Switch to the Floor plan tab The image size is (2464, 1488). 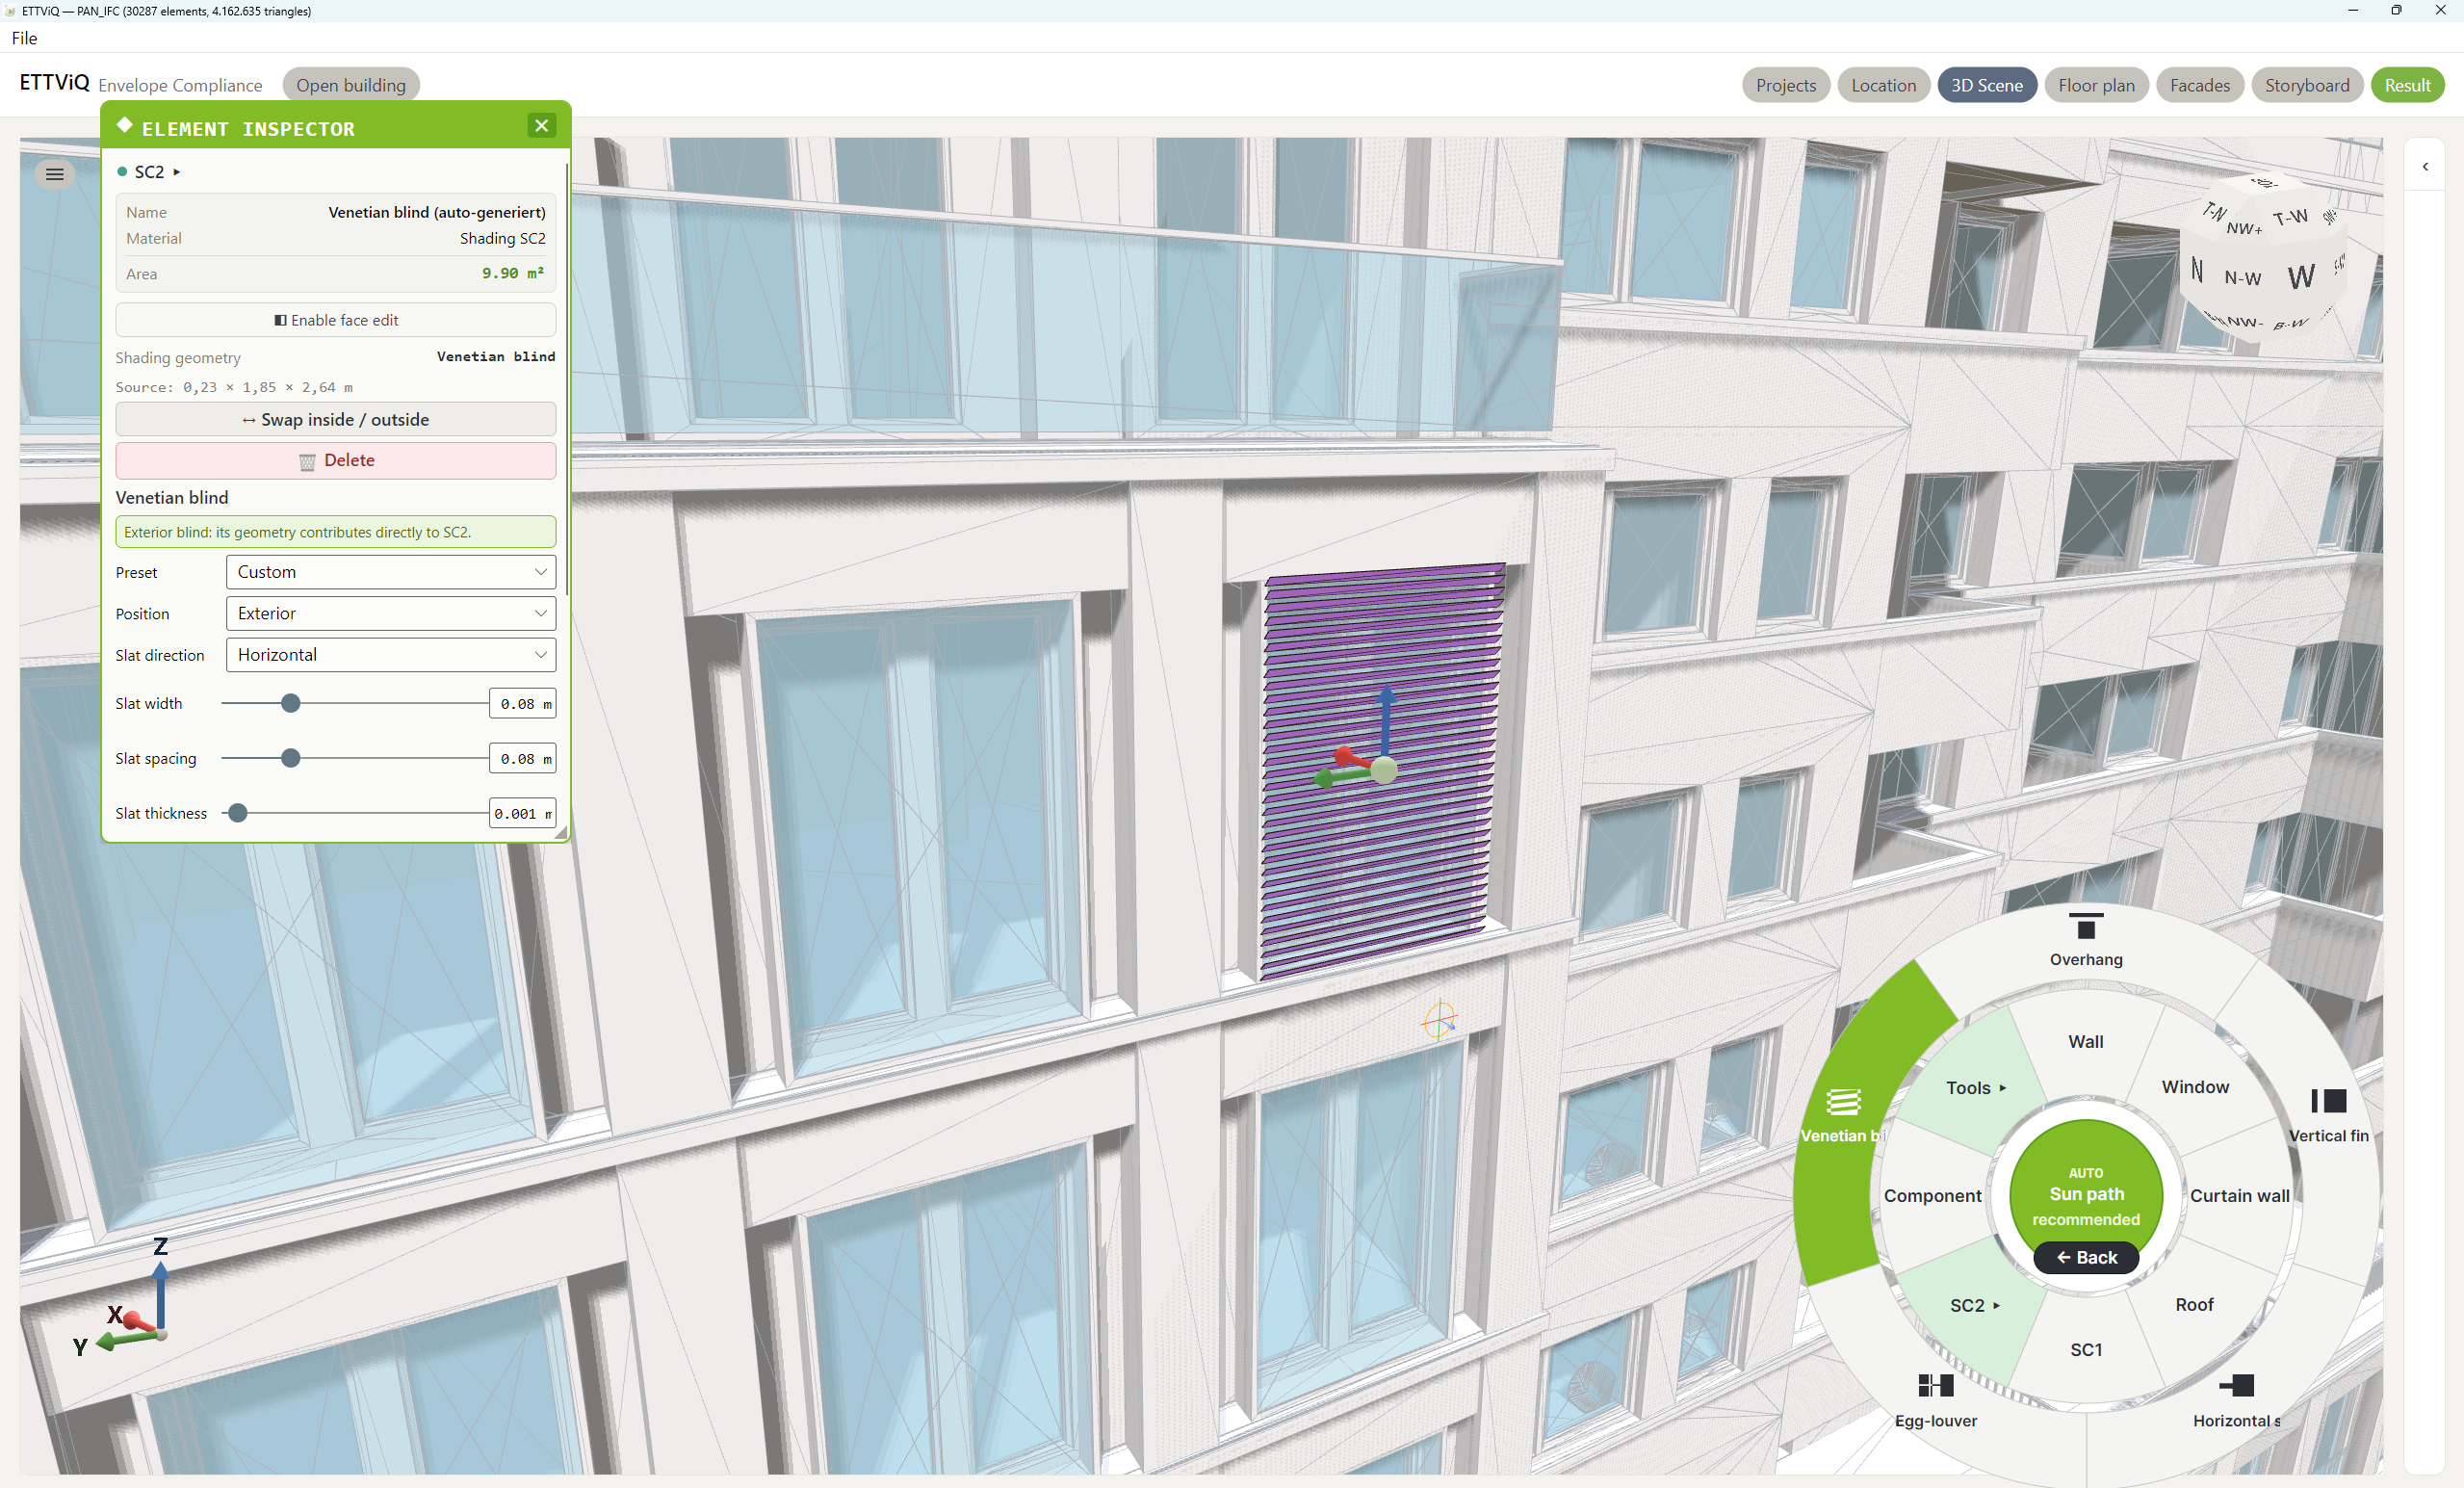click(x=2096, y=85)
